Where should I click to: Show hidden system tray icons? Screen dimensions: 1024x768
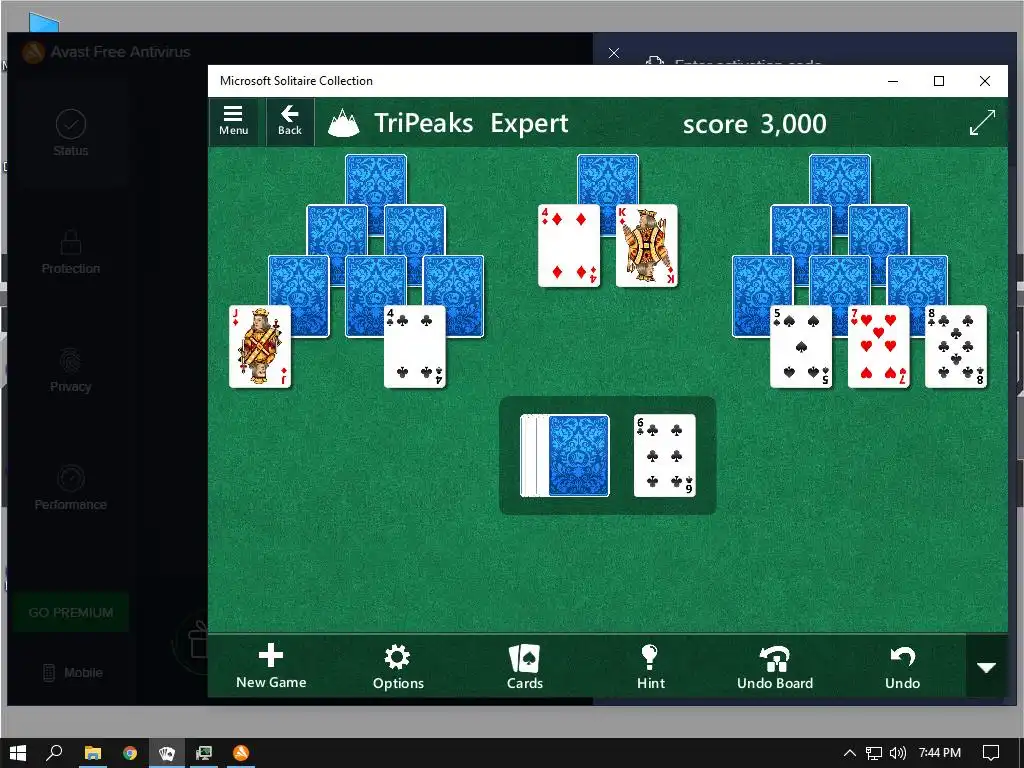849,753
